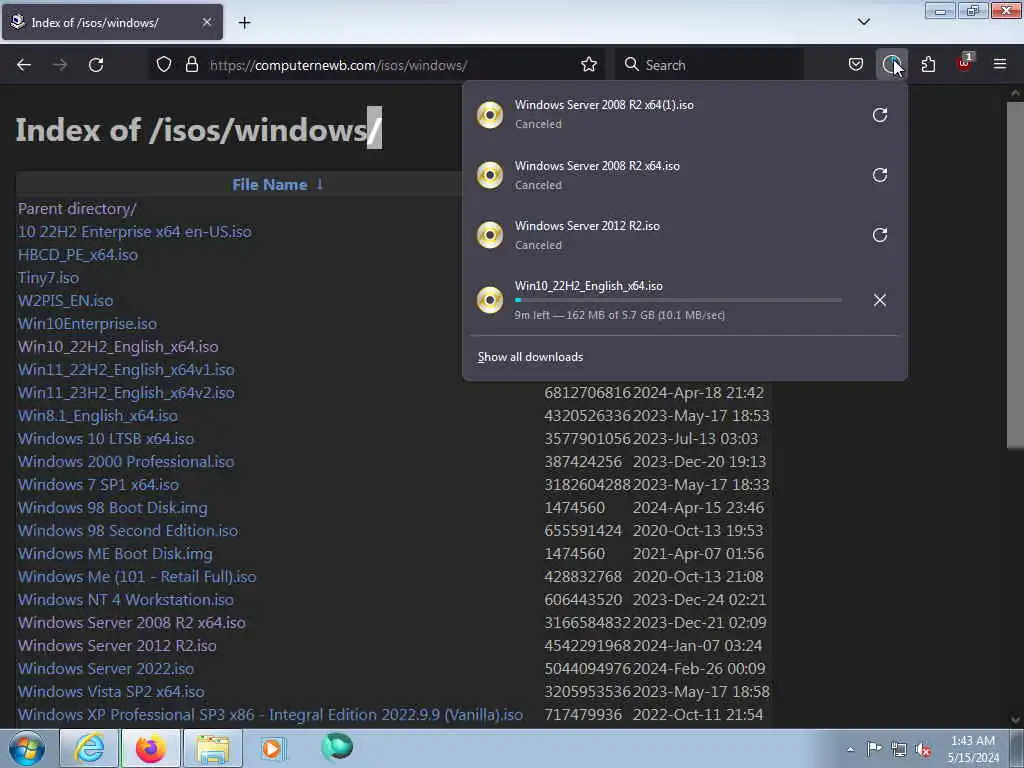Close the Index of /isos/windows/ tab

pyautogui.click(x=206, y=22)
